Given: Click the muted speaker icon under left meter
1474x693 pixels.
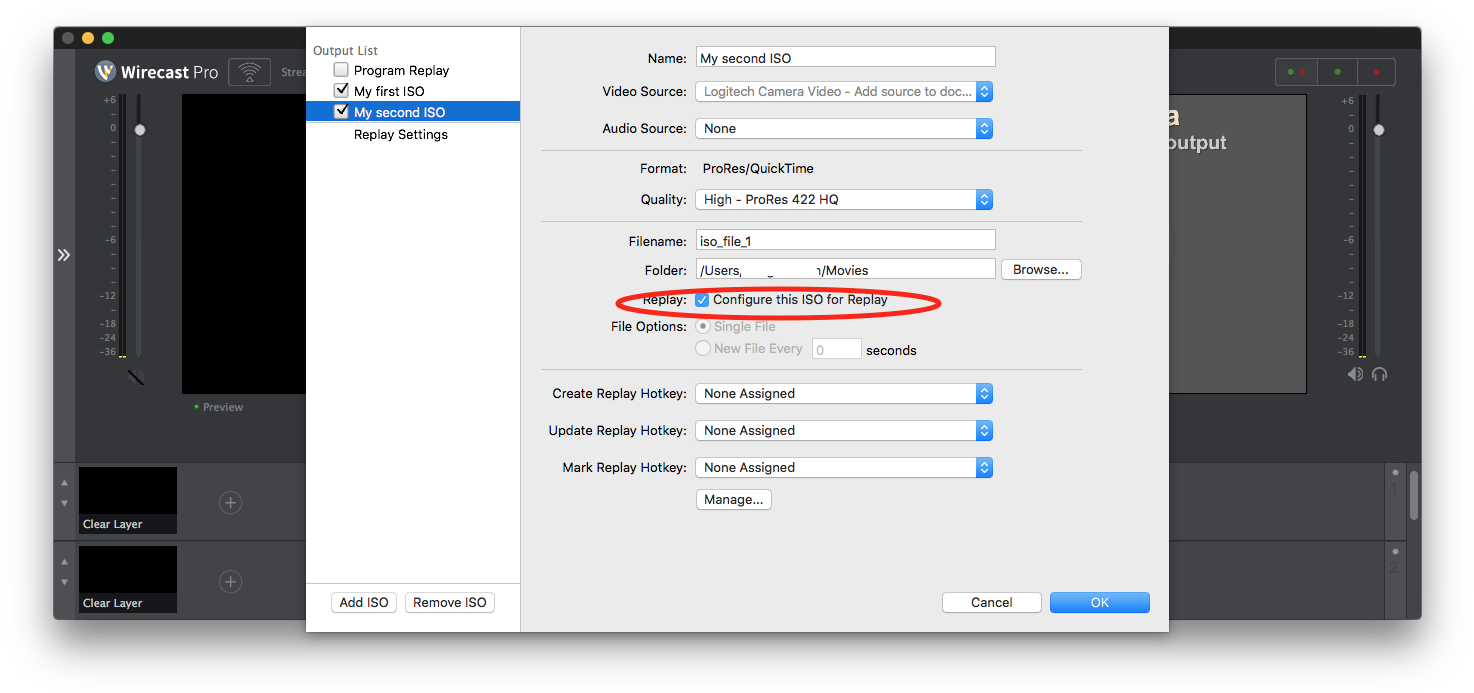Looking at the screenshot, I should coord(136,377).
